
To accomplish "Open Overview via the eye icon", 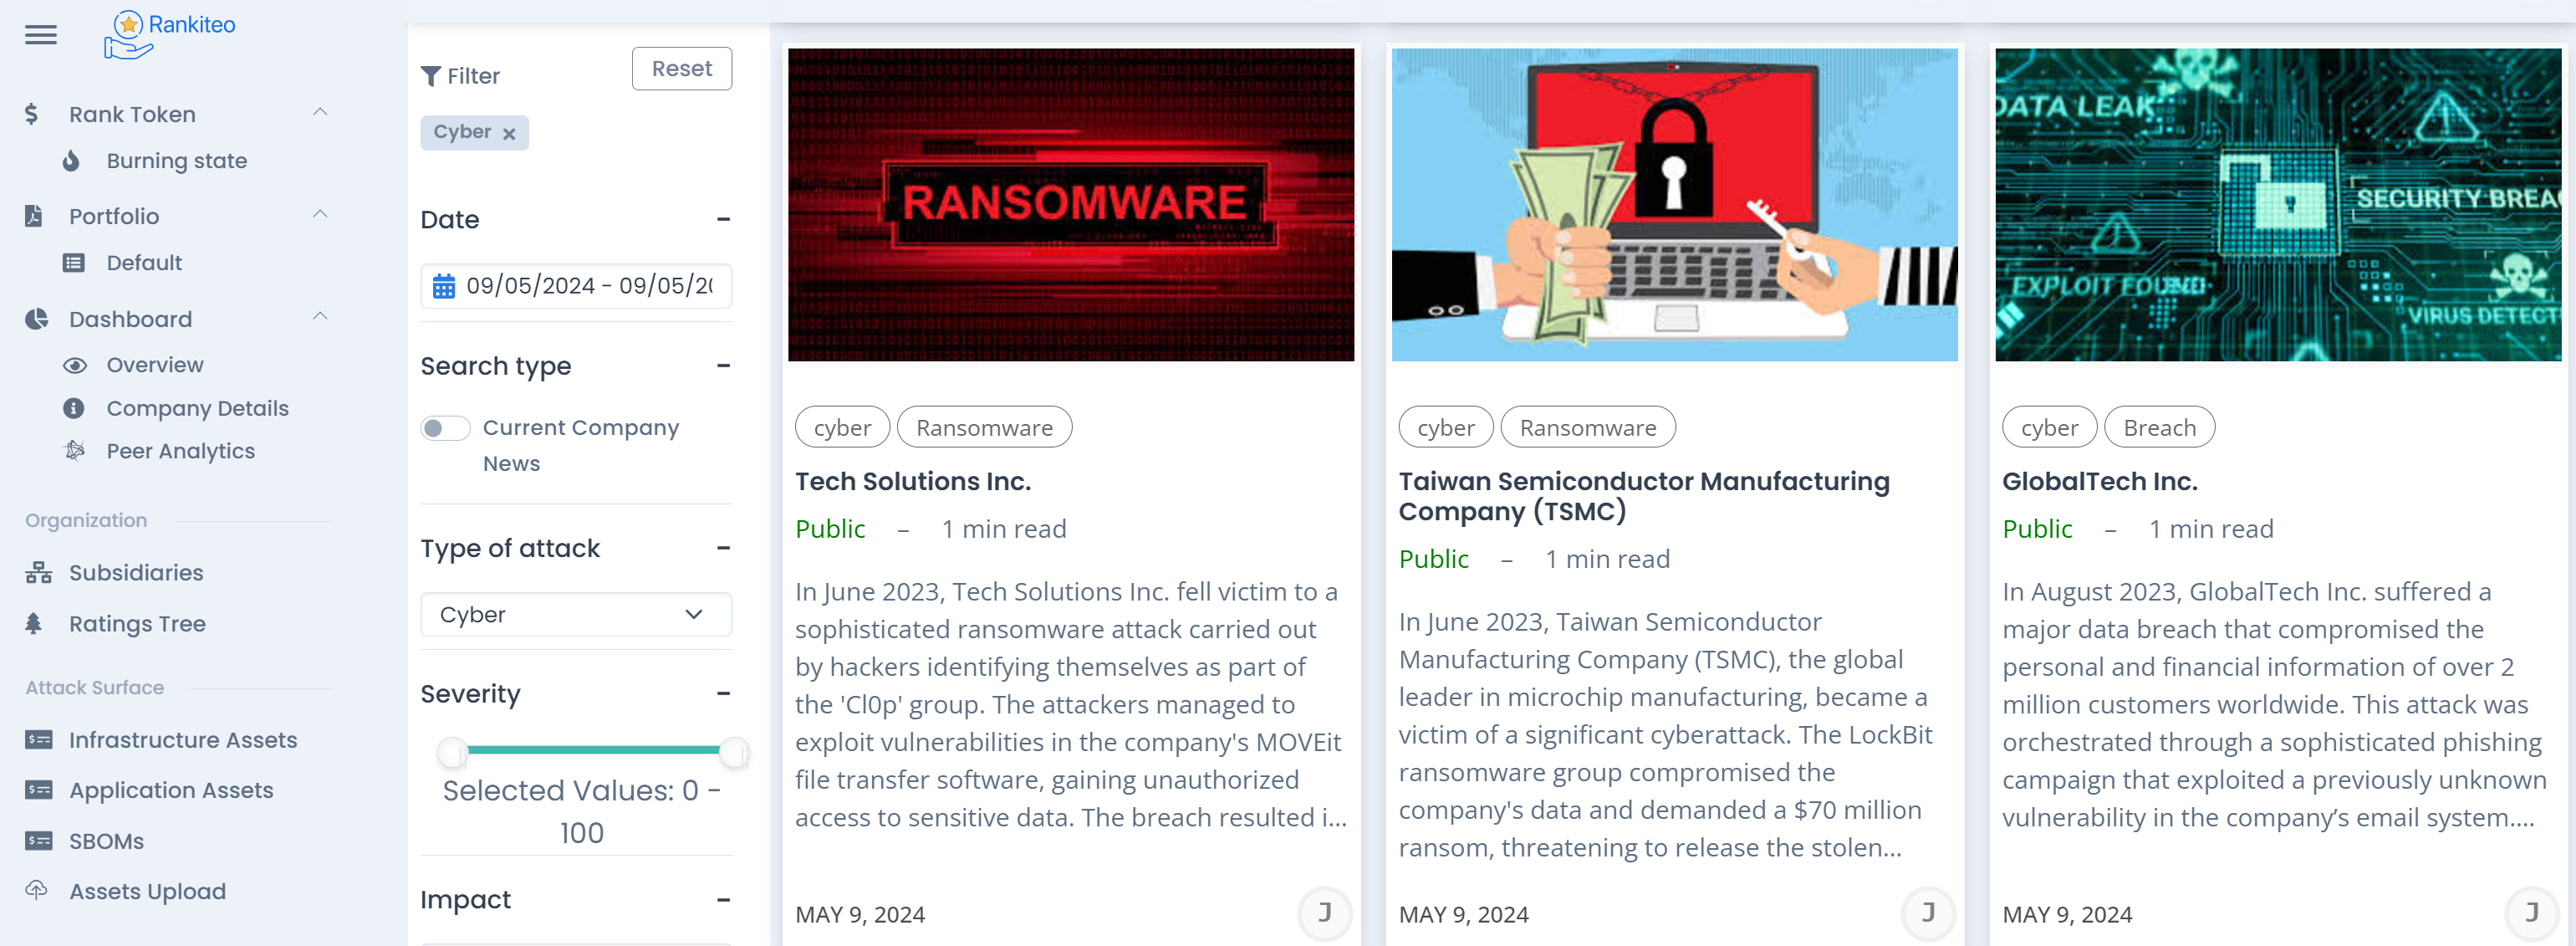I will [75, 365].
